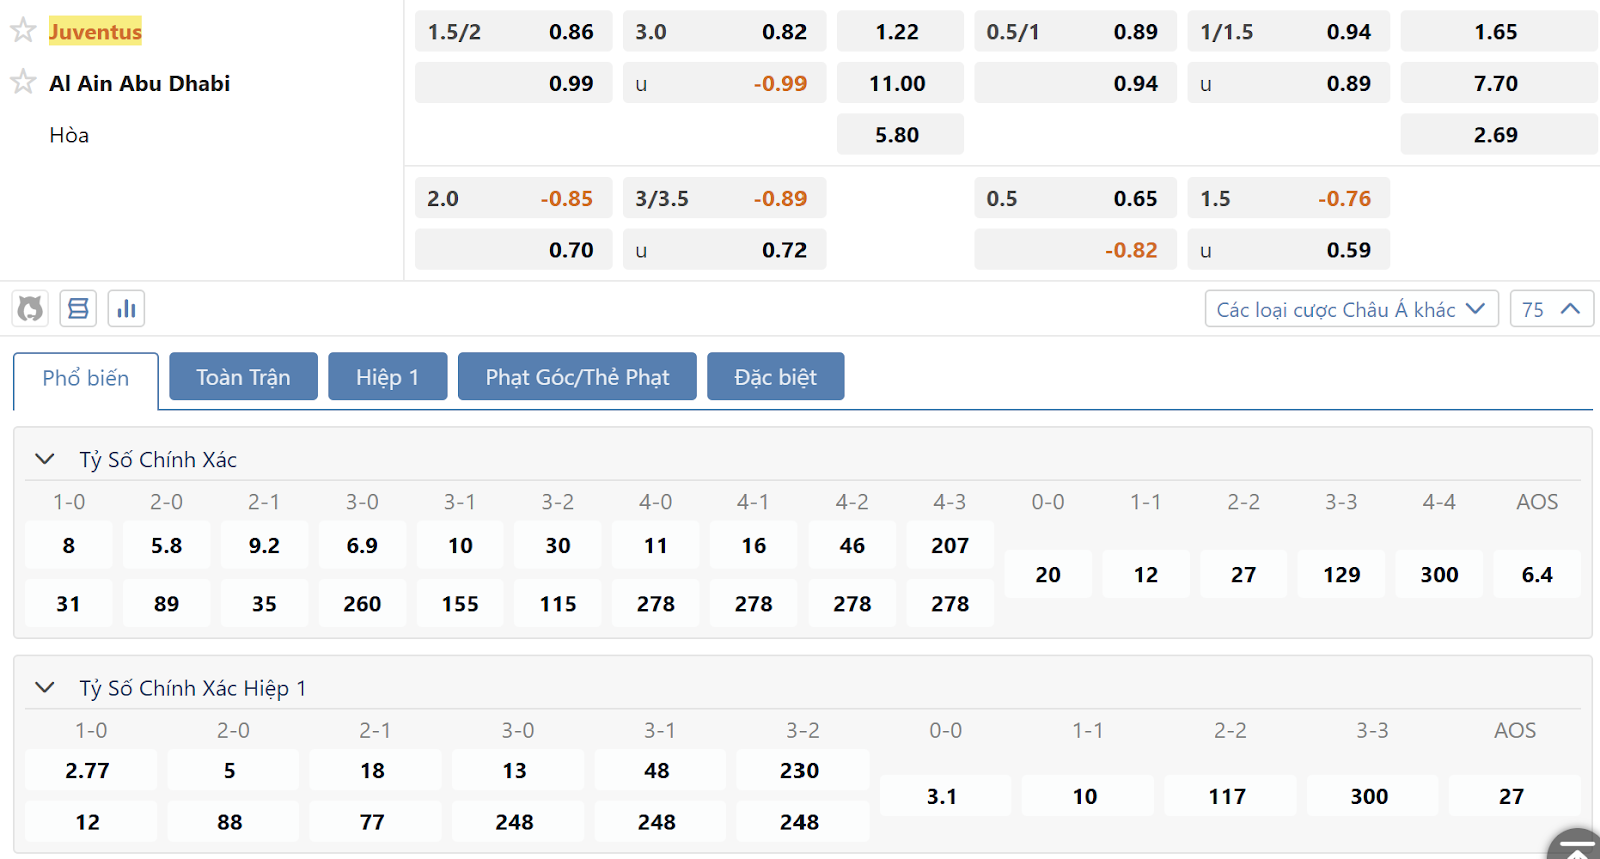The width and height of the screenshot is (1600, 859).
Task: Open the Phạt Góc/Thẻ Phạt tab
Action: coord(577,377)
